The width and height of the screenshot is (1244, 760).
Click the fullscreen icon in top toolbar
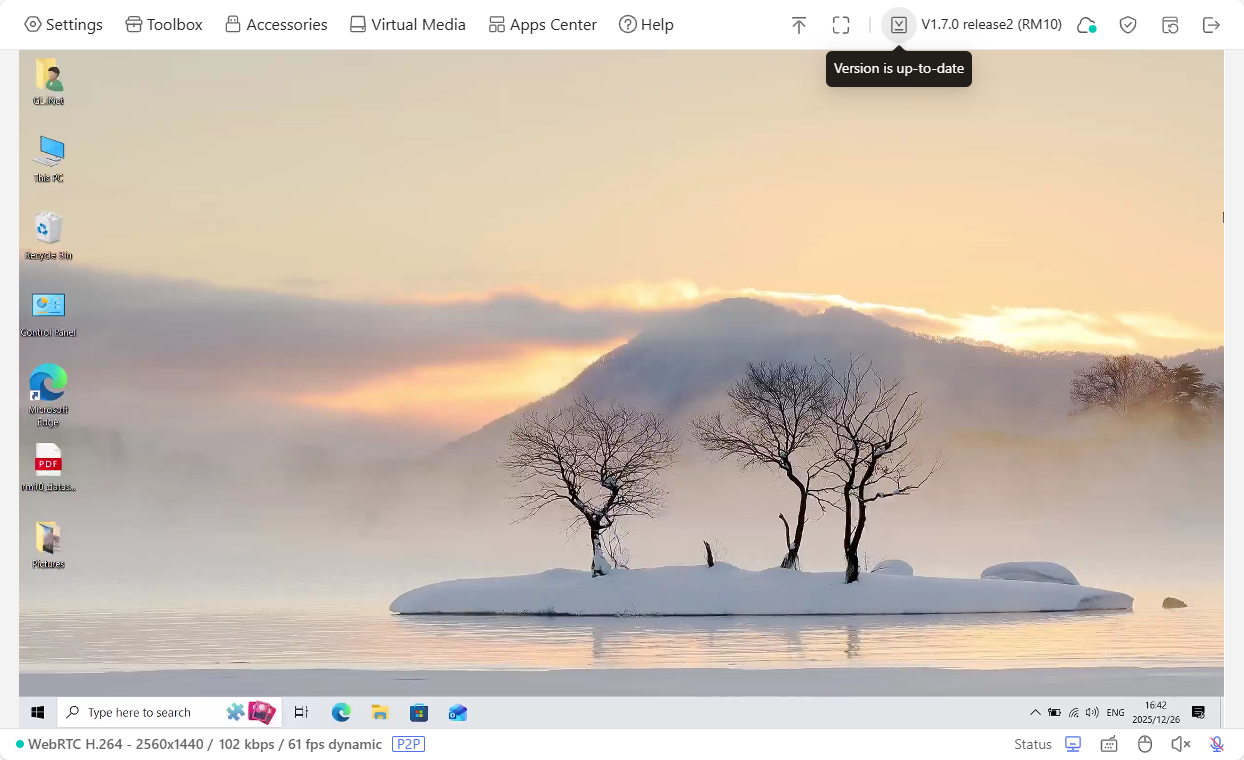[x=841, y=25]
